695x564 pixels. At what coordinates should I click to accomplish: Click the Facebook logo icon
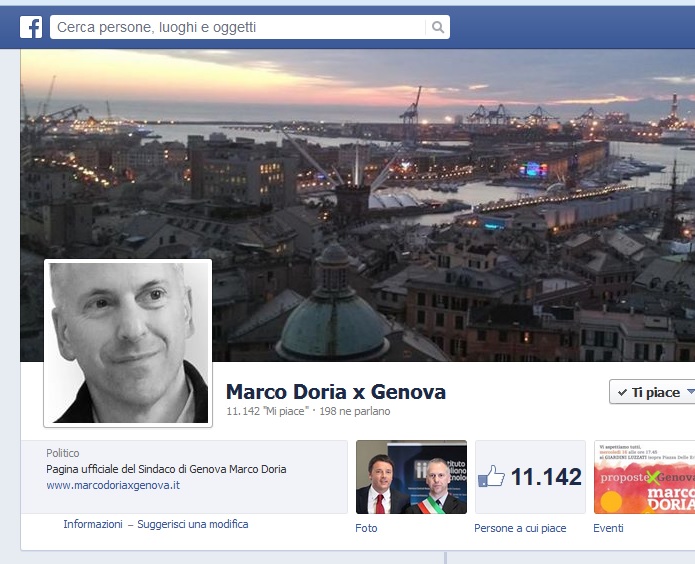[x=31, y=27]
